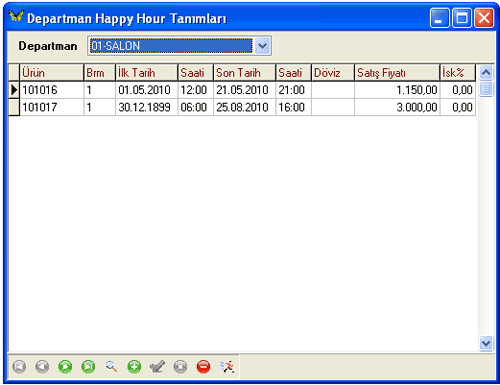Select product cell 101016
The image size is (500, 385).
[x=52, y=90]
